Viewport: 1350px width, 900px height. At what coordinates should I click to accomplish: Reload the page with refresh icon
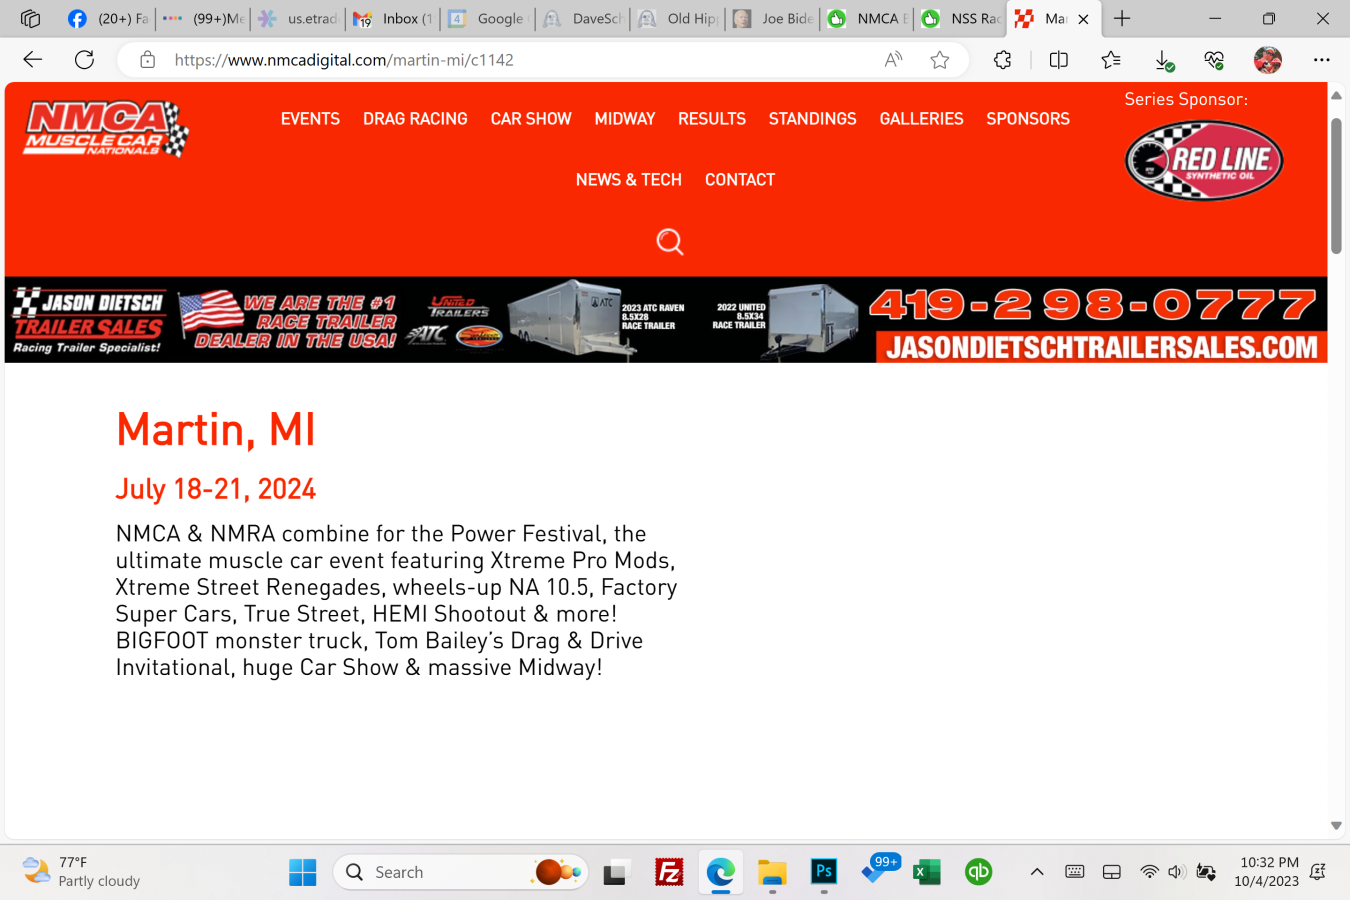(85, 60)
